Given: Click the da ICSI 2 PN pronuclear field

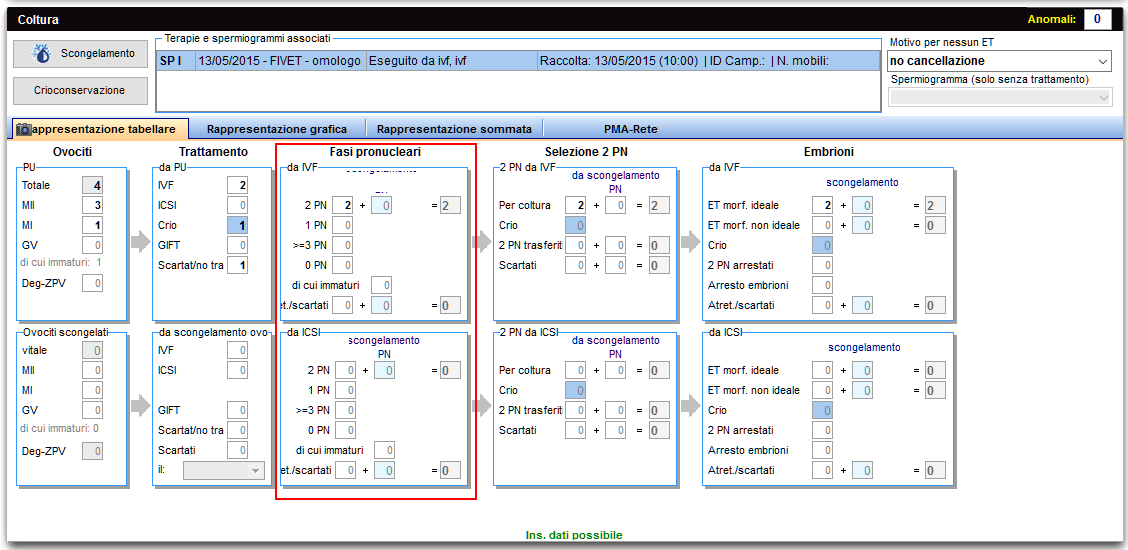Looking at the screenshot, I should coord(343,371).
